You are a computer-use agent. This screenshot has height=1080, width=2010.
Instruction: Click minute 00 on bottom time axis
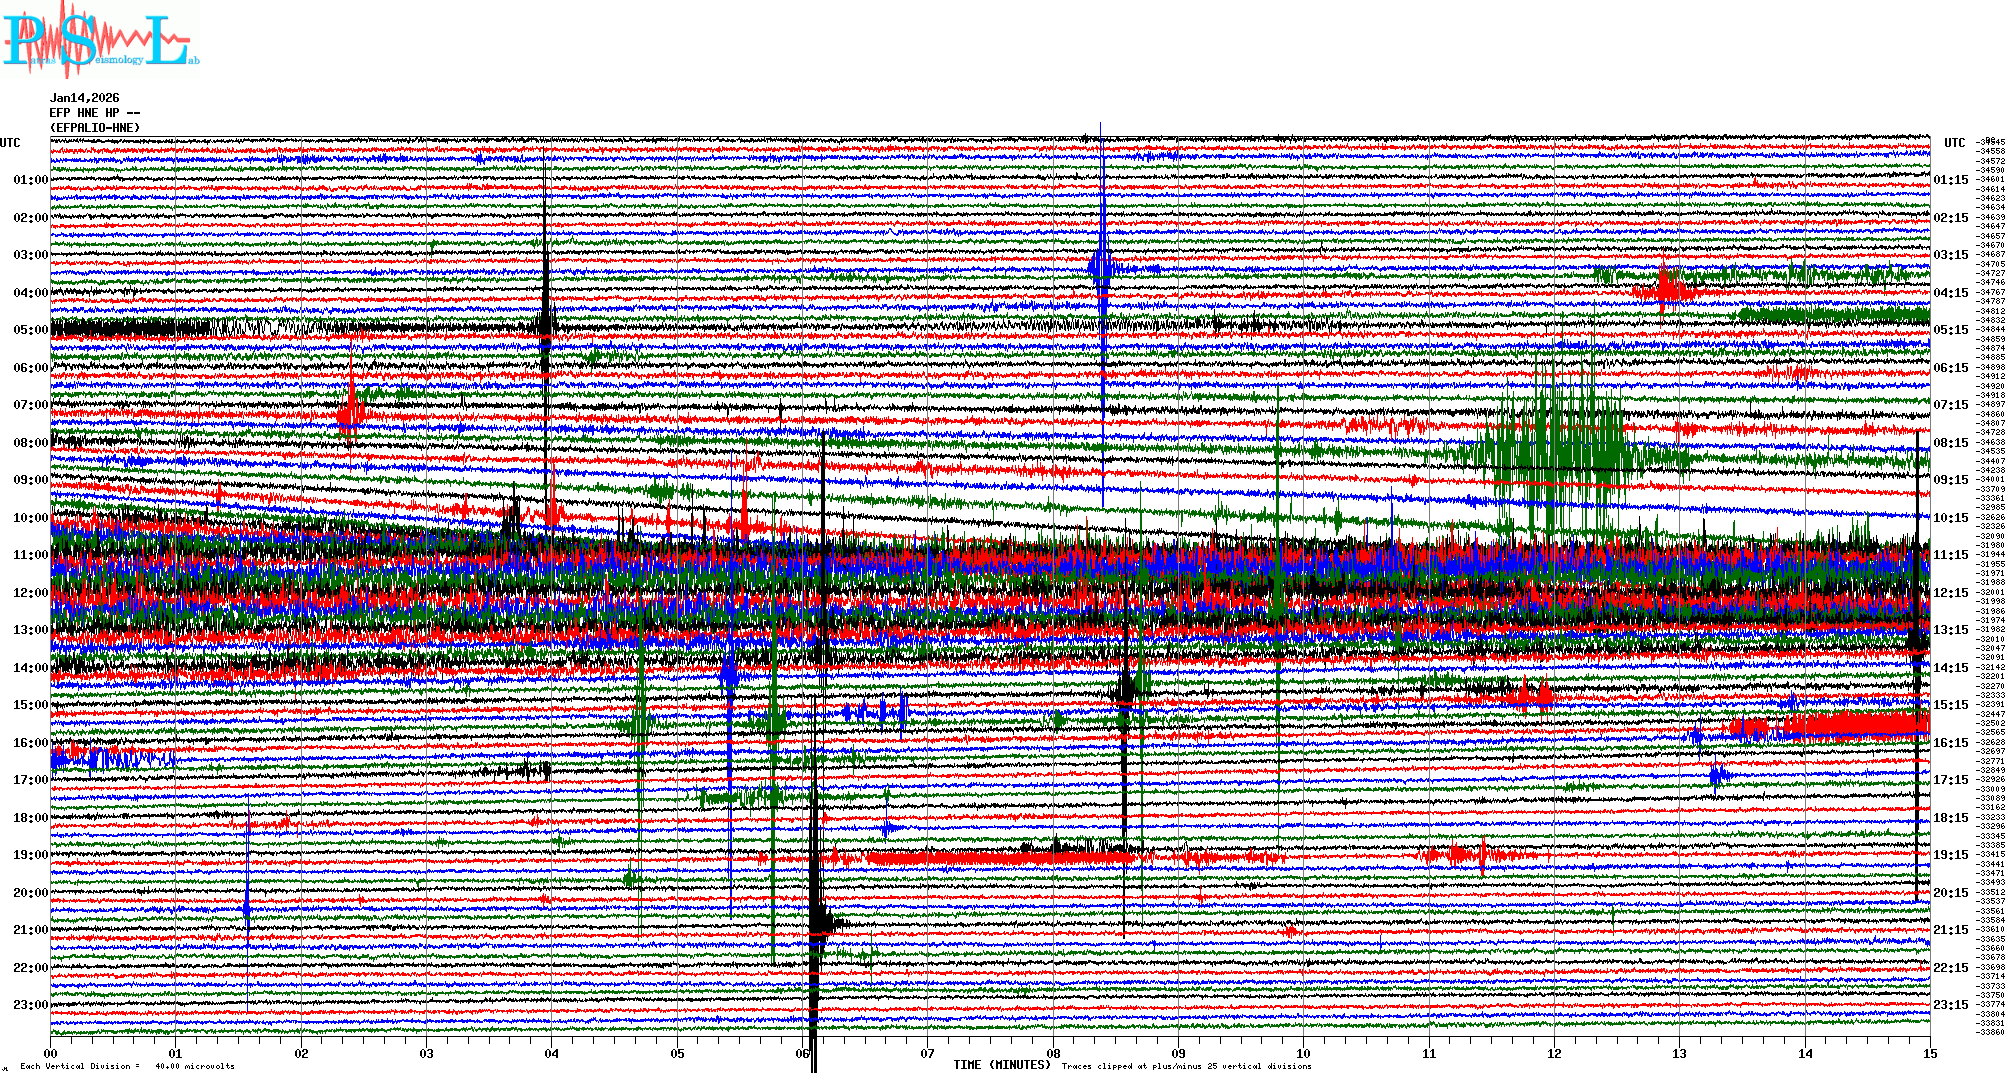[x=51, y=1053]
